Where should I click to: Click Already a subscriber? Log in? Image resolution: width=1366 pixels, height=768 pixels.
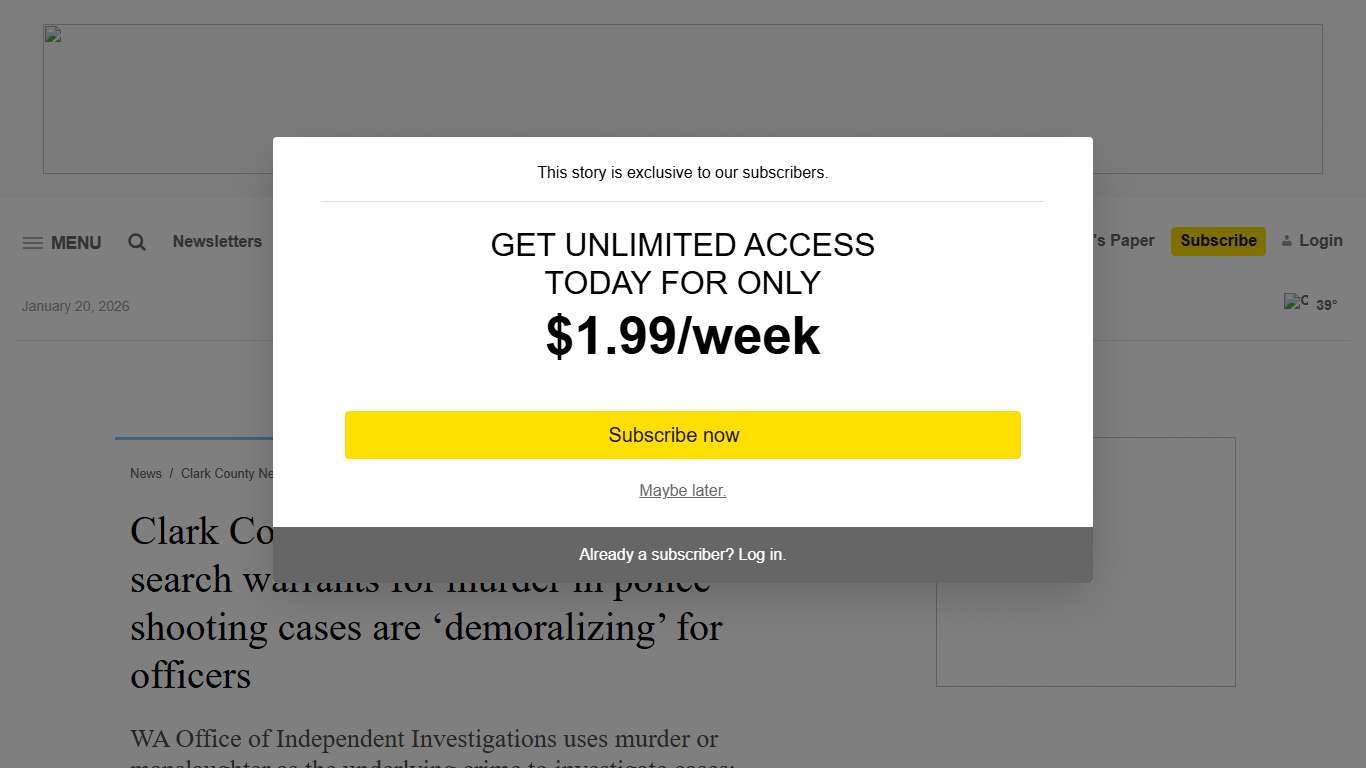click(682, 554)
